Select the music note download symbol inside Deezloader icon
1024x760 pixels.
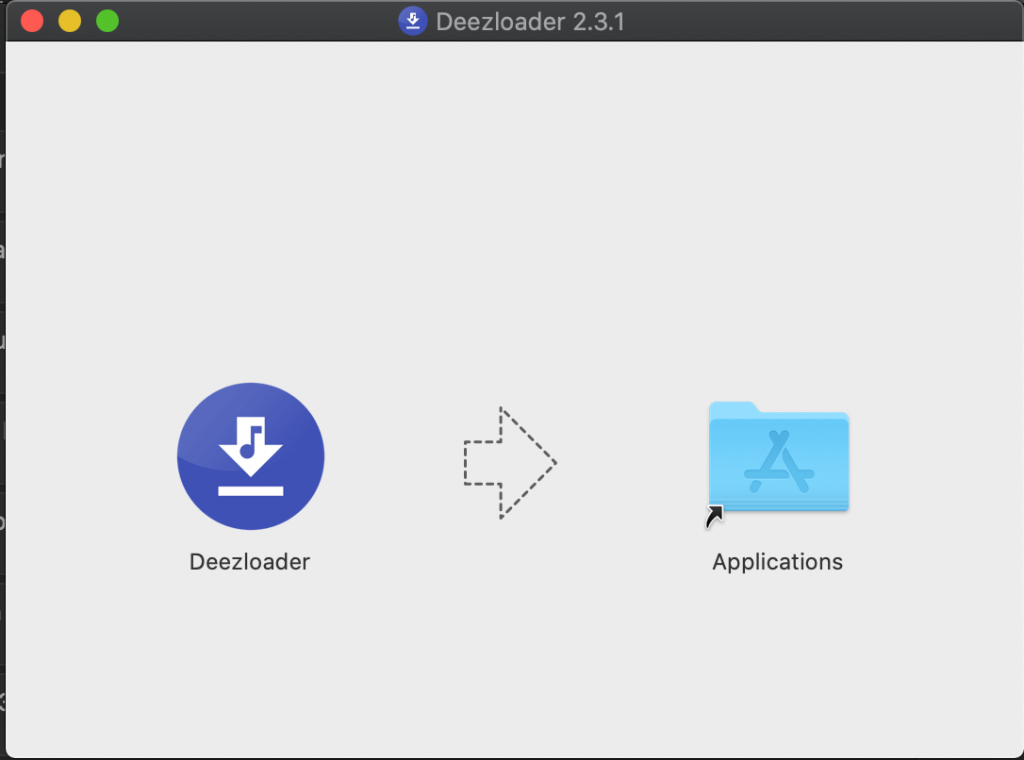pyautogui.click(x=250, y=445)
